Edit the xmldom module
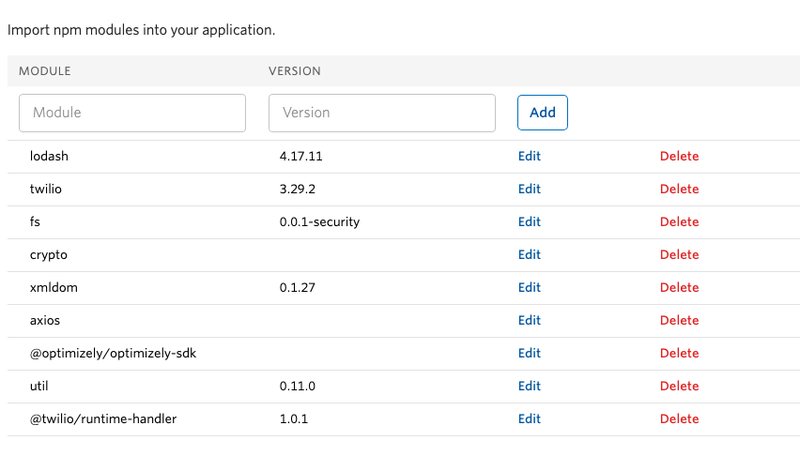This screenshot has width=800, height=456. point(529,287)
